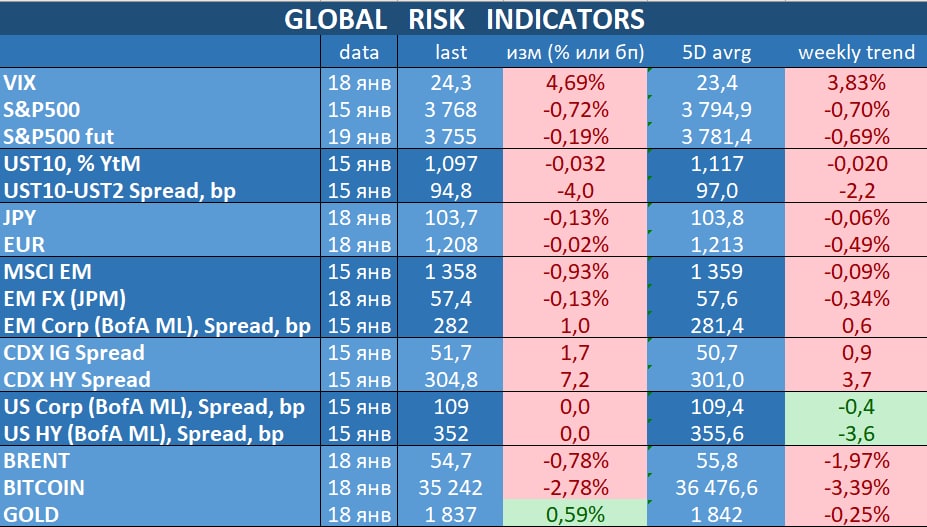Click the 'weekly trend' column header

click(856, 52)
